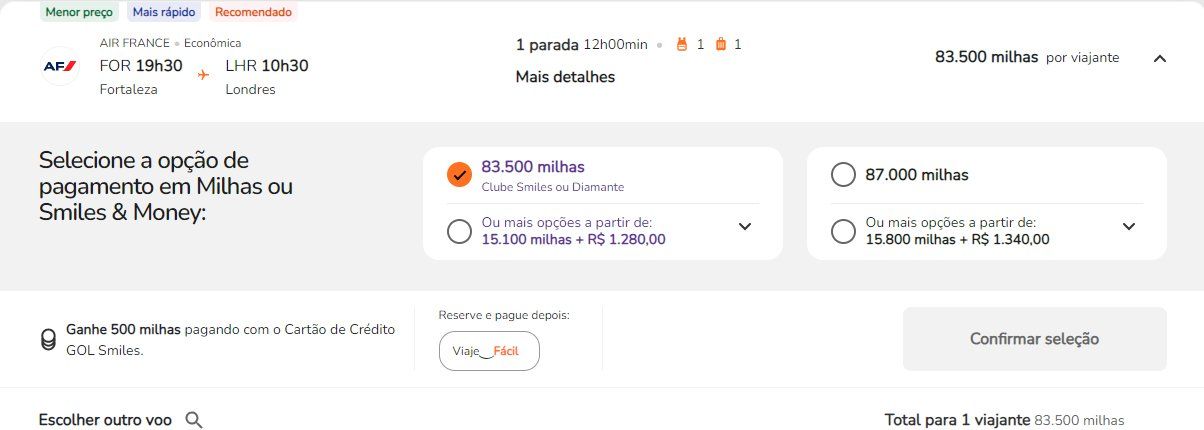Click the Recomendado tag
The width and height of the screenshot is (1204, 430).
253,13
